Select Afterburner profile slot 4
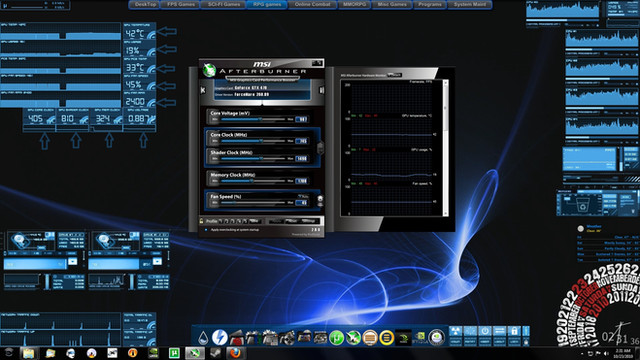 pyautogui.click(x=239, y=221)
